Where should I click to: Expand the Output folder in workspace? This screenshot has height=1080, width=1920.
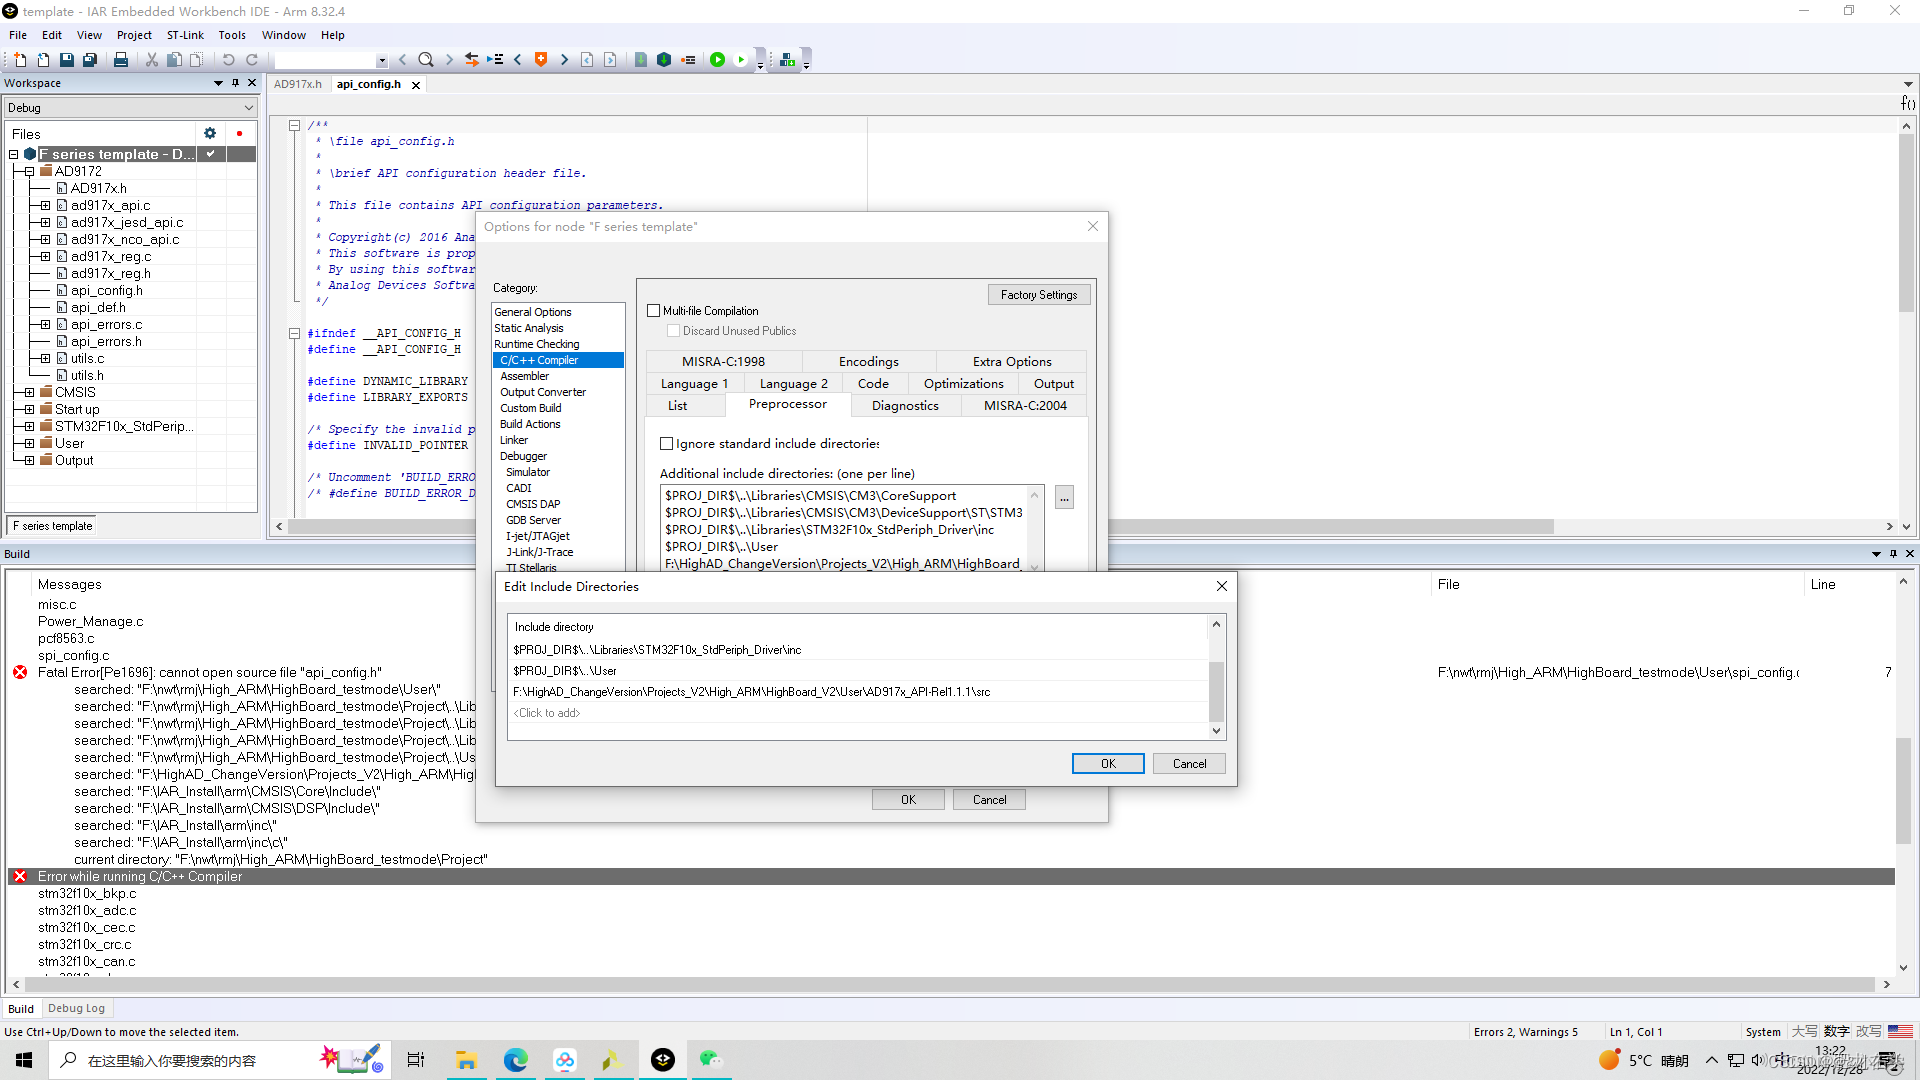[x=27, y=460]
